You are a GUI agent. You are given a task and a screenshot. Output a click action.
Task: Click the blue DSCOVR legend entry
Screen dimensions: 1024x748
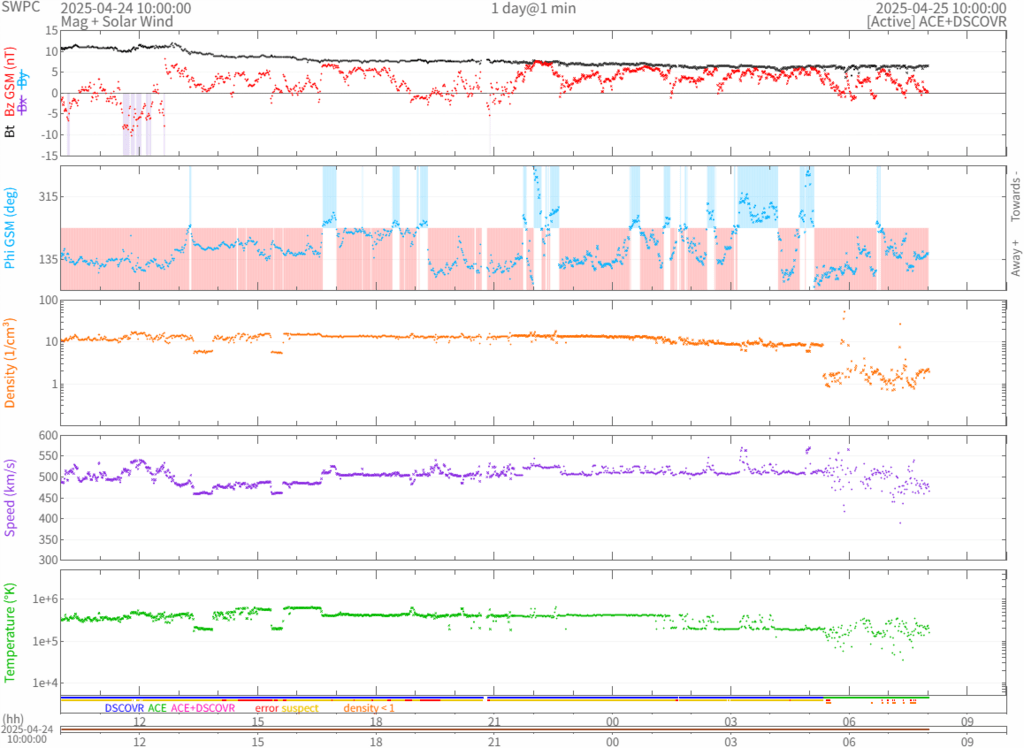(x=124, y=708)
